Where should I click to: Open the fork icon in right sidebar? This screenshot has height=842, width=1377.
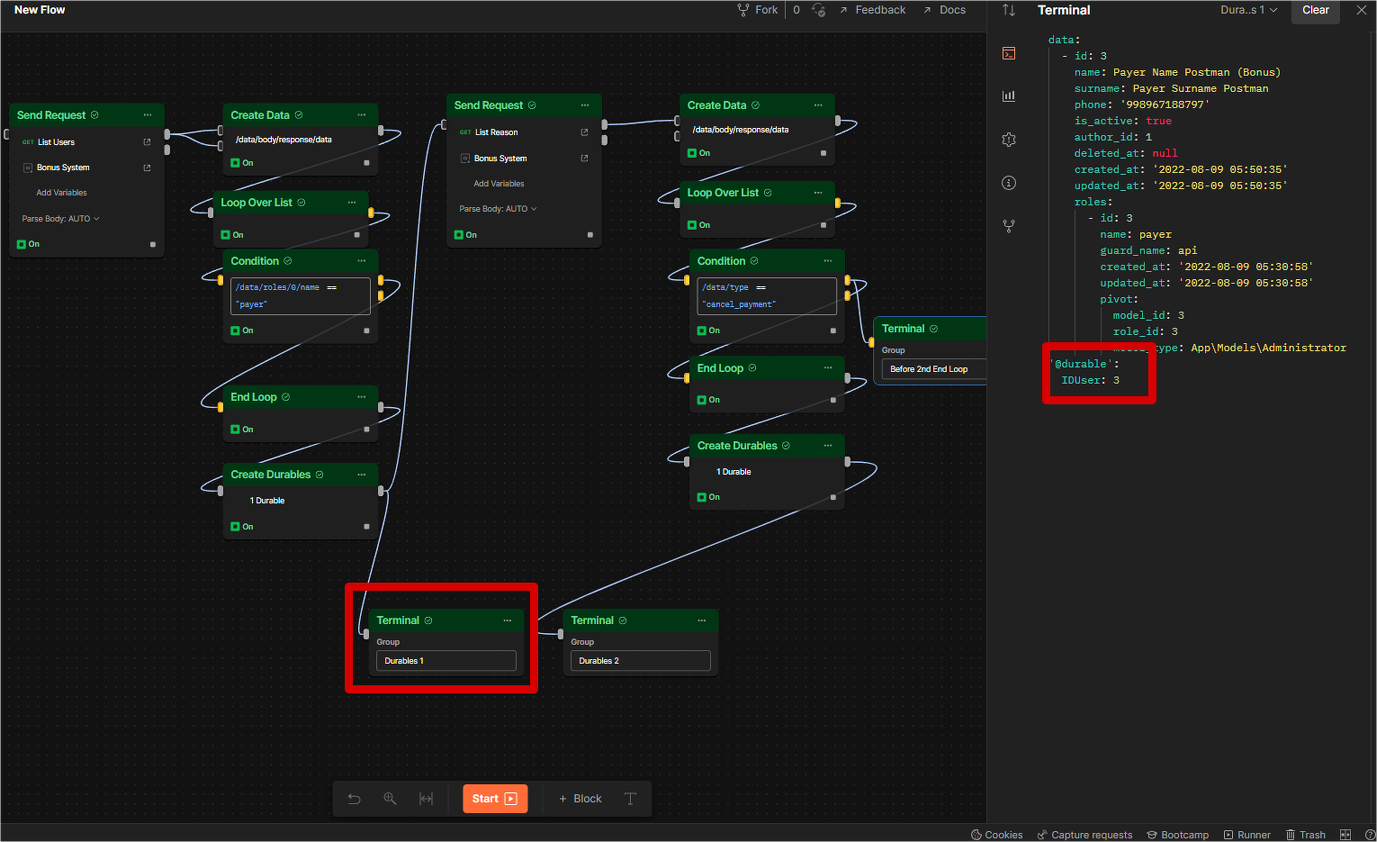1009,226
